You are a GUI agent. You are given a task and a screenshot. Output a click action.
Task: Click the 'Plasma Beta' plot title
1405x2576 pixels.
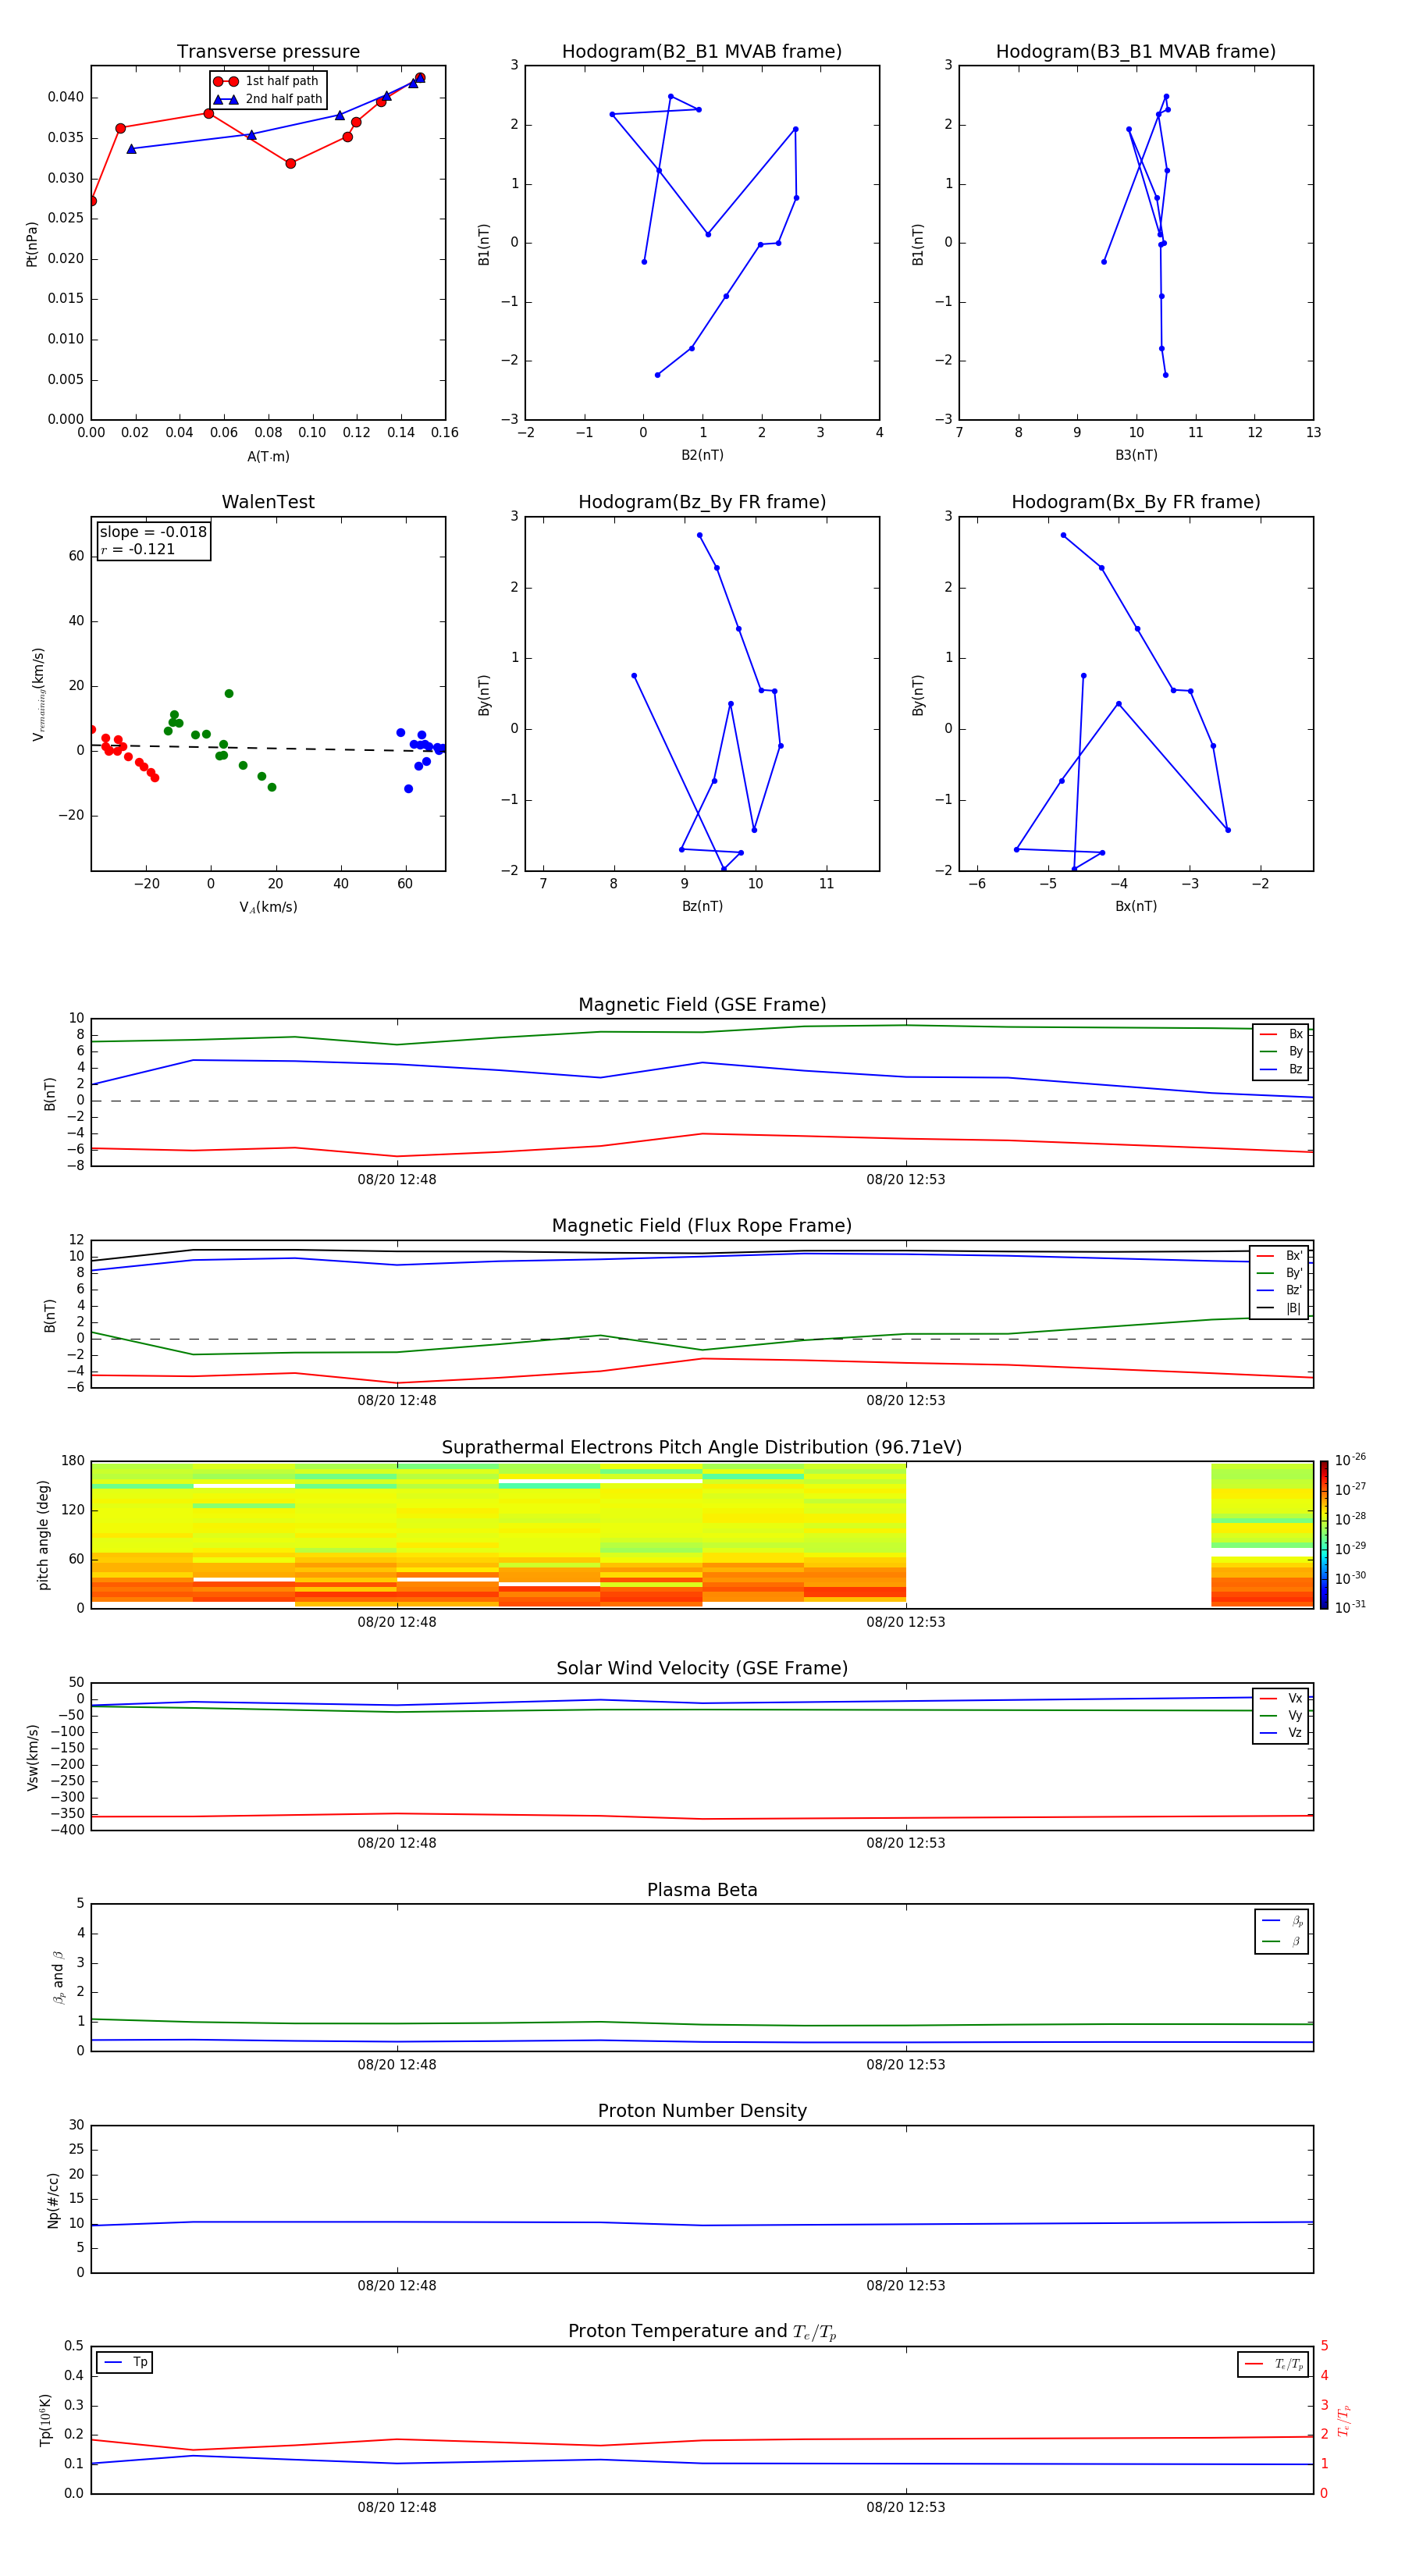pos(702,1890)
